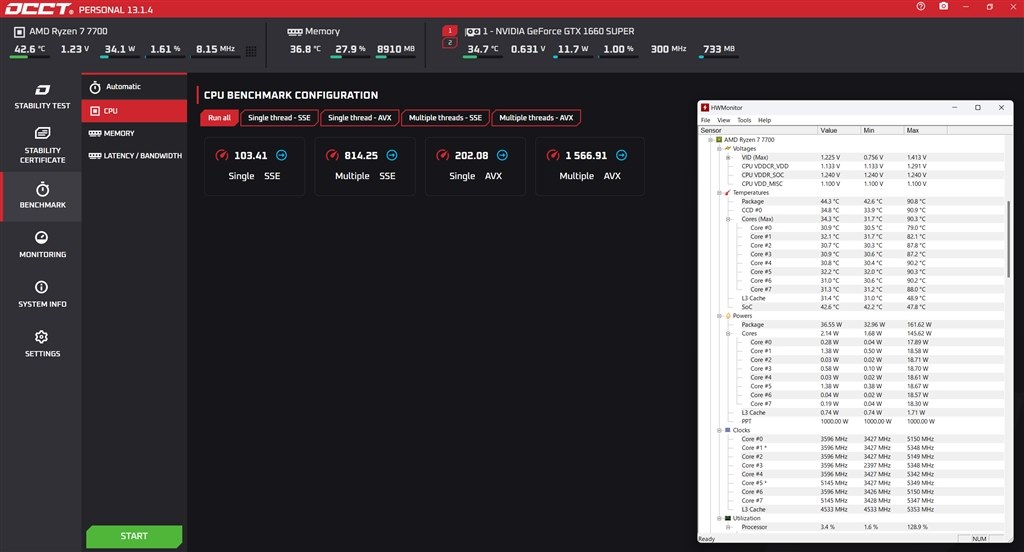Select the CPU benchmark option
Viewport: 1024px width, 552px height.
tap(134, 110)
